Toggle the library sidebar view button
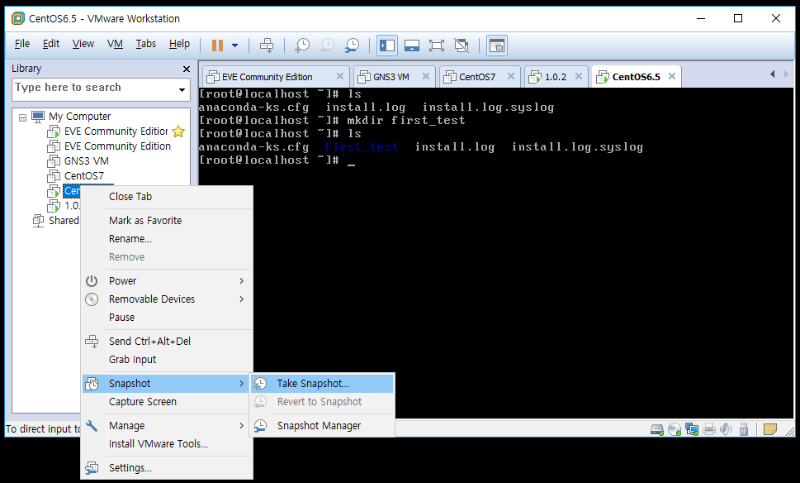Image resolution: width=800 pixels, height=483 pixels. tap(387, 45)
